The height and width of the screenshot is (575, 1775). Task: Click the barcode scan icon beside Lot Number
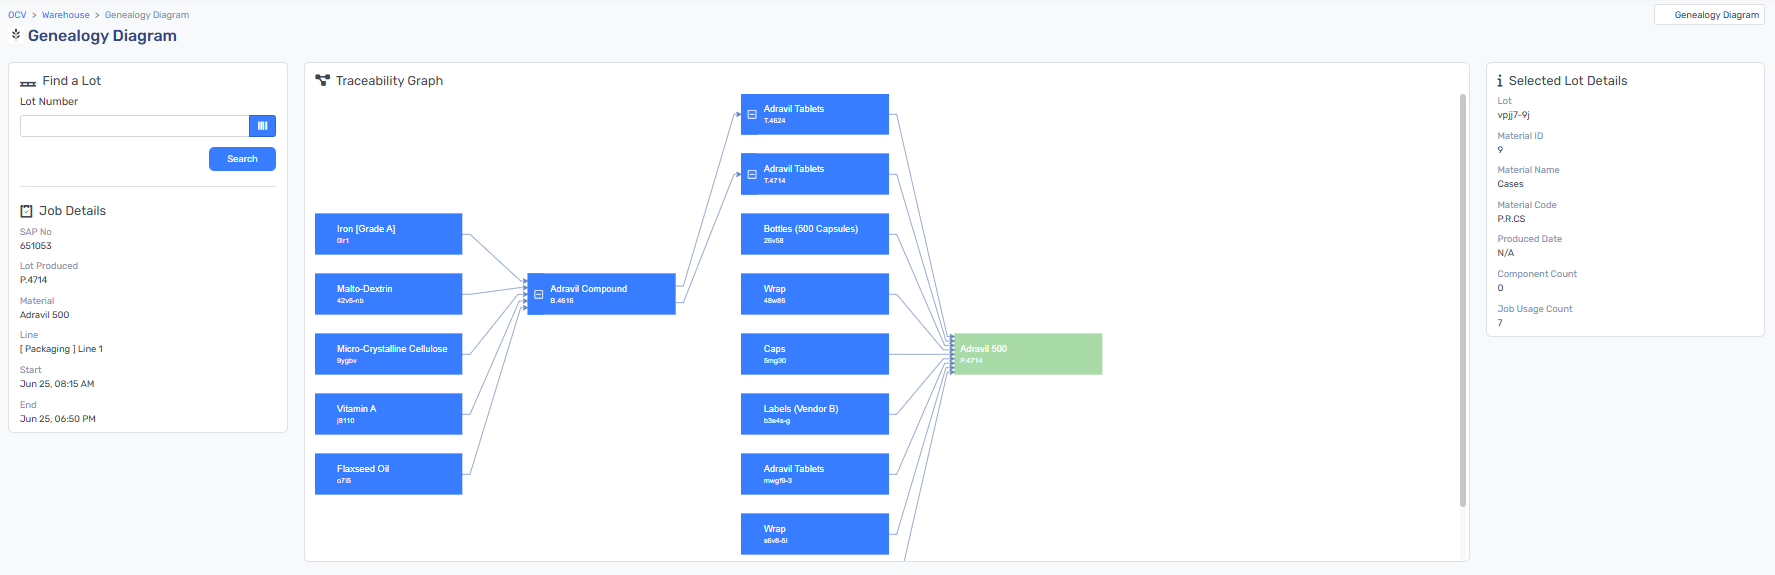262,126
